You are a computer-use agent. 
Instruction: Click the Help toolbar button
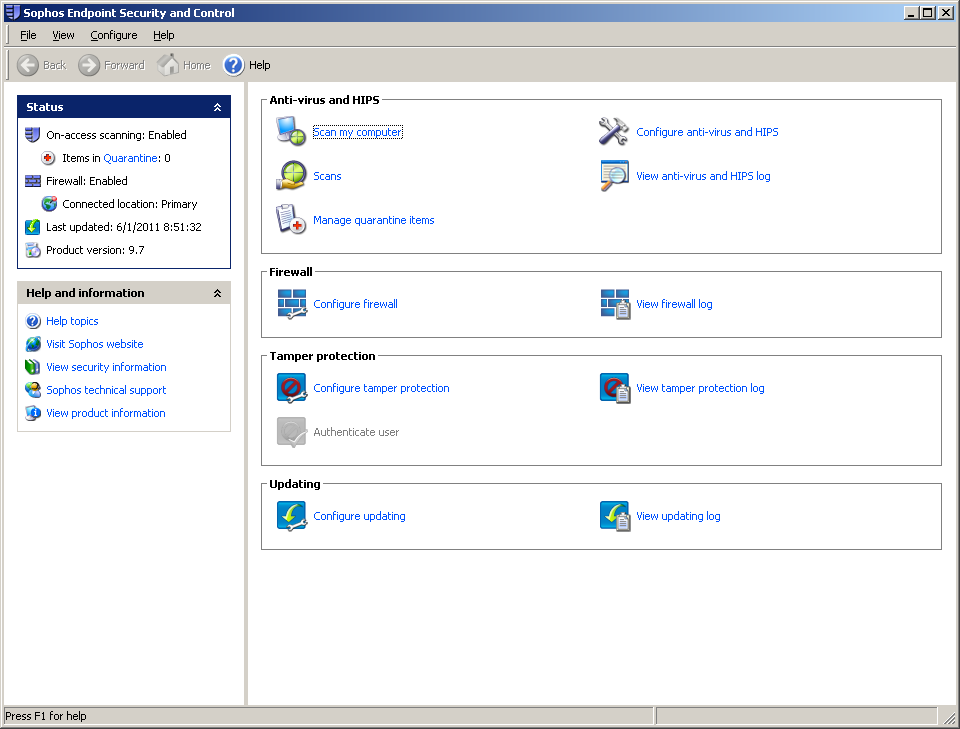coord(247,65)
